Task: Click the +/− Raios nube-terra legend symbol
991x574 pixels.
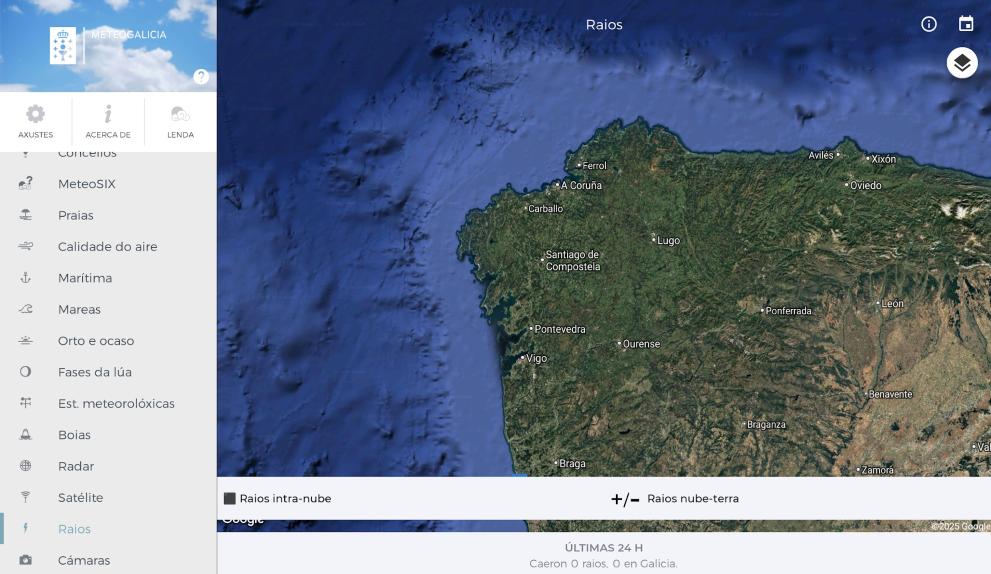Action: [624, 499]
